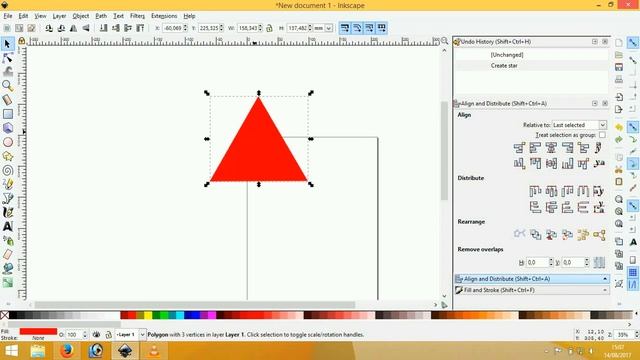Toggle scale stroke width with object
This screenshot has height=360, width=640.
pos(345,28)
